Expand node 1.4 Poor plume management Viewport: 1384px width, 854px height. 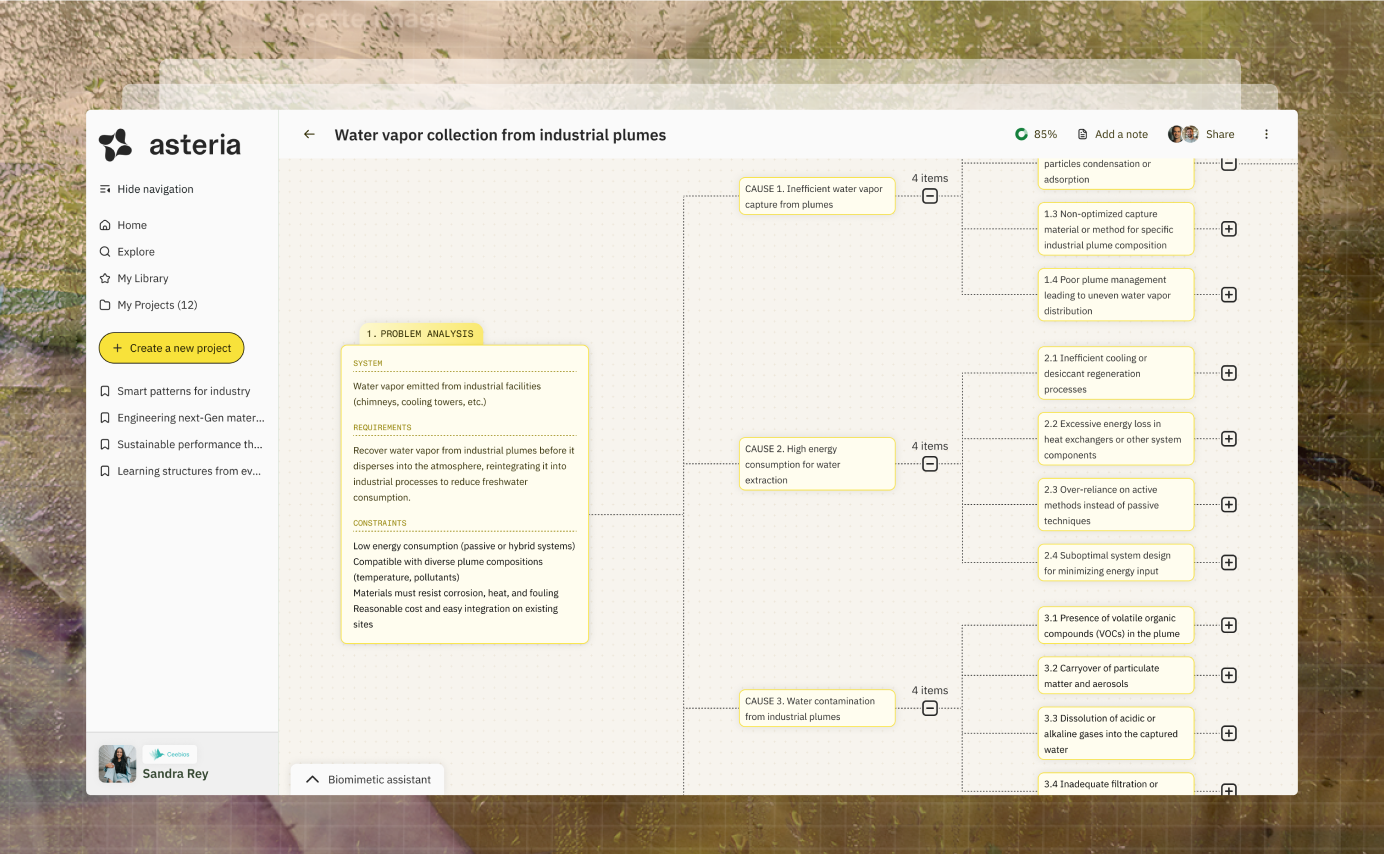click(1229, 295)
